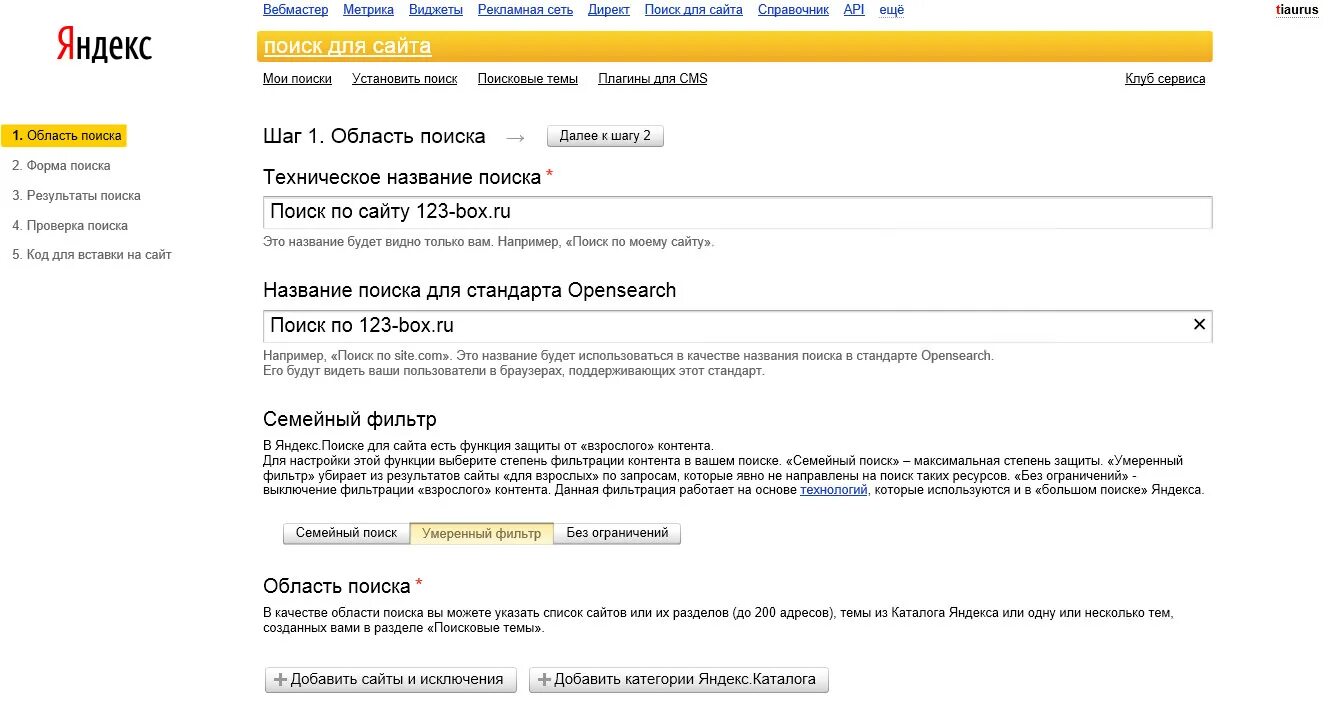Expand the ещё services menu
Screen dimensions: 1333x728
pyautogui.click(x=891, y=10)
